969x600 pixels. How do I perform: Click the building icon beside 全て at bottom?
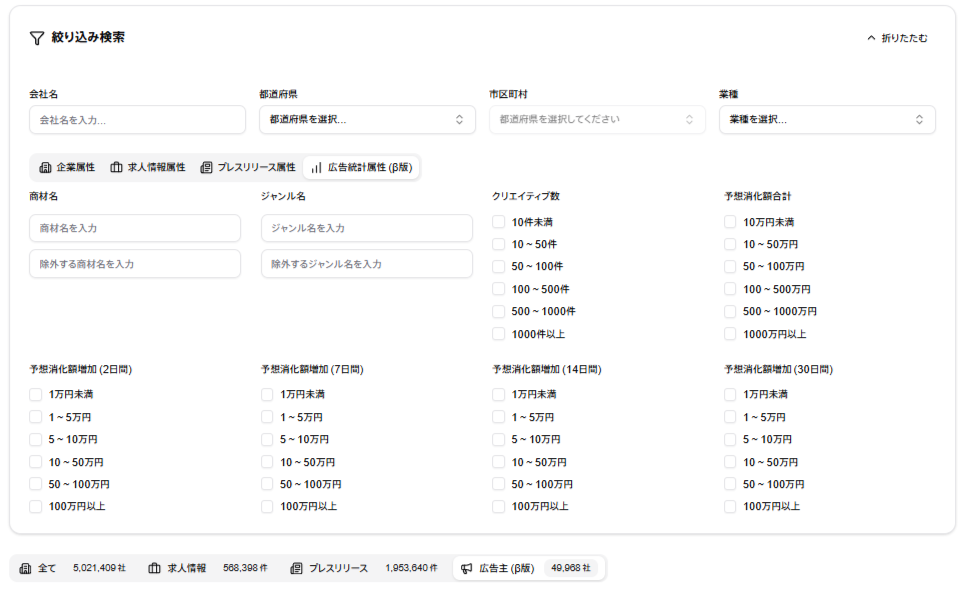point(25,568)
